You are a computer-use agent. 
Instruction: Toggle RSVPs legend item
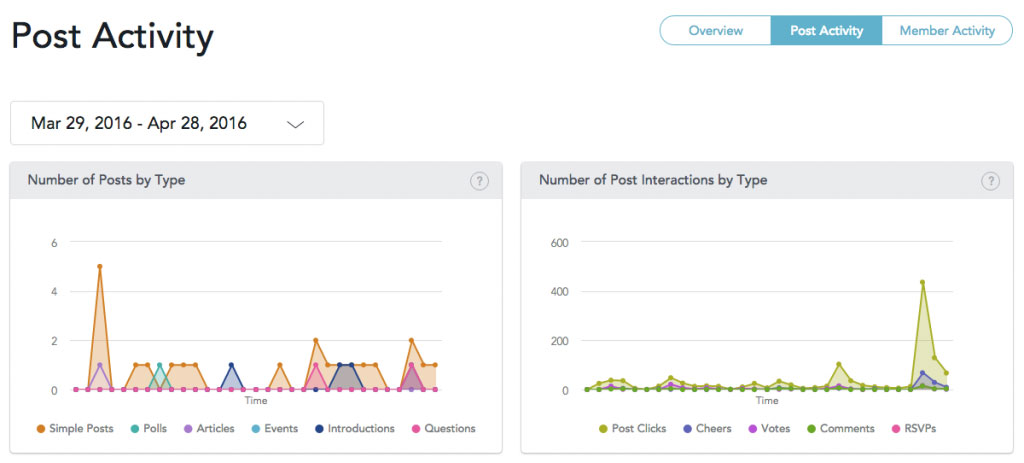pos(914,429)
